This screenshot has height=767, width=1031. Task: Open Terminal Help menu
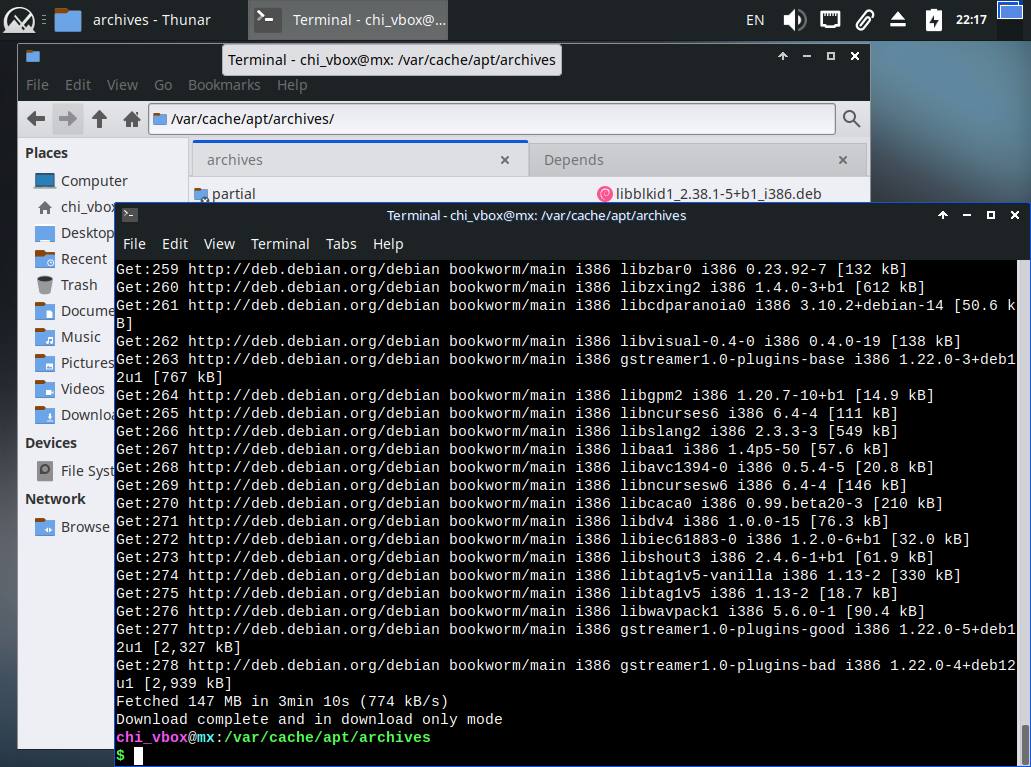pos(388,244)
